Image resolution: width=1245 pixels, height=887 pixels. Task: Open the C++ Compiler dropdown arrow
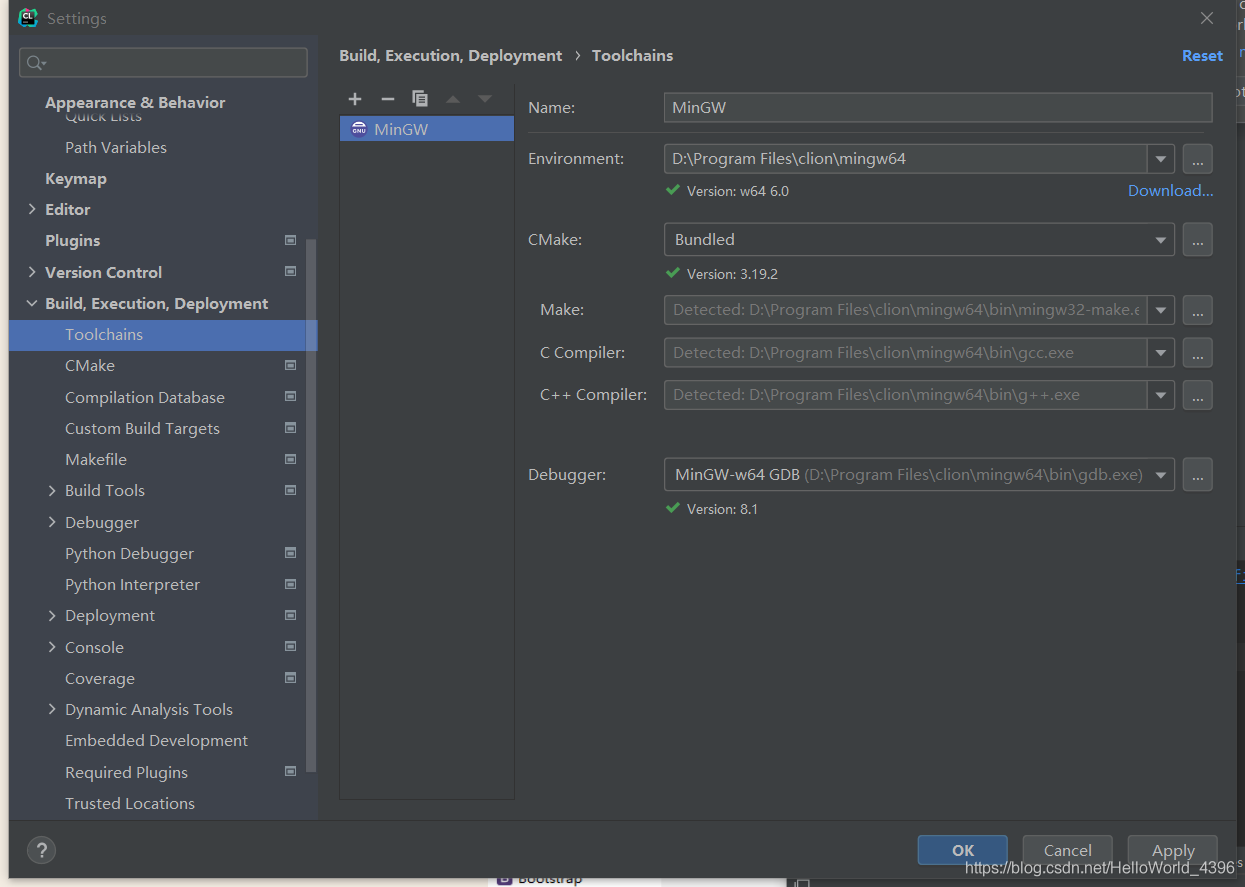pyautogui.click(x=1160, y=395)
